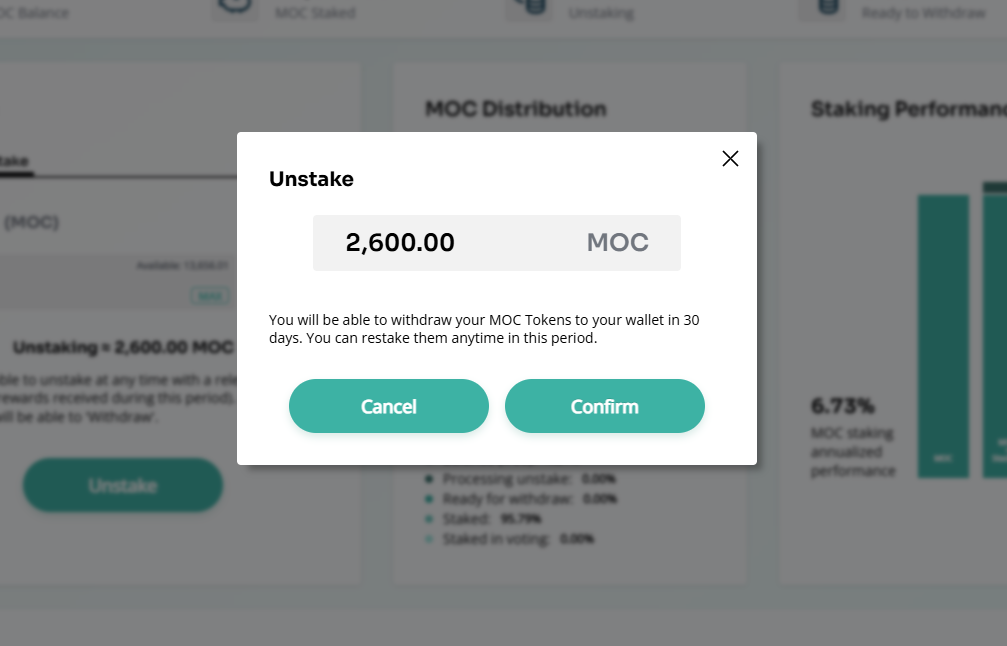Screen dimensions: 1007x646
Task: Click the Ready for withdraw legend dot
Action: (429, 499)
